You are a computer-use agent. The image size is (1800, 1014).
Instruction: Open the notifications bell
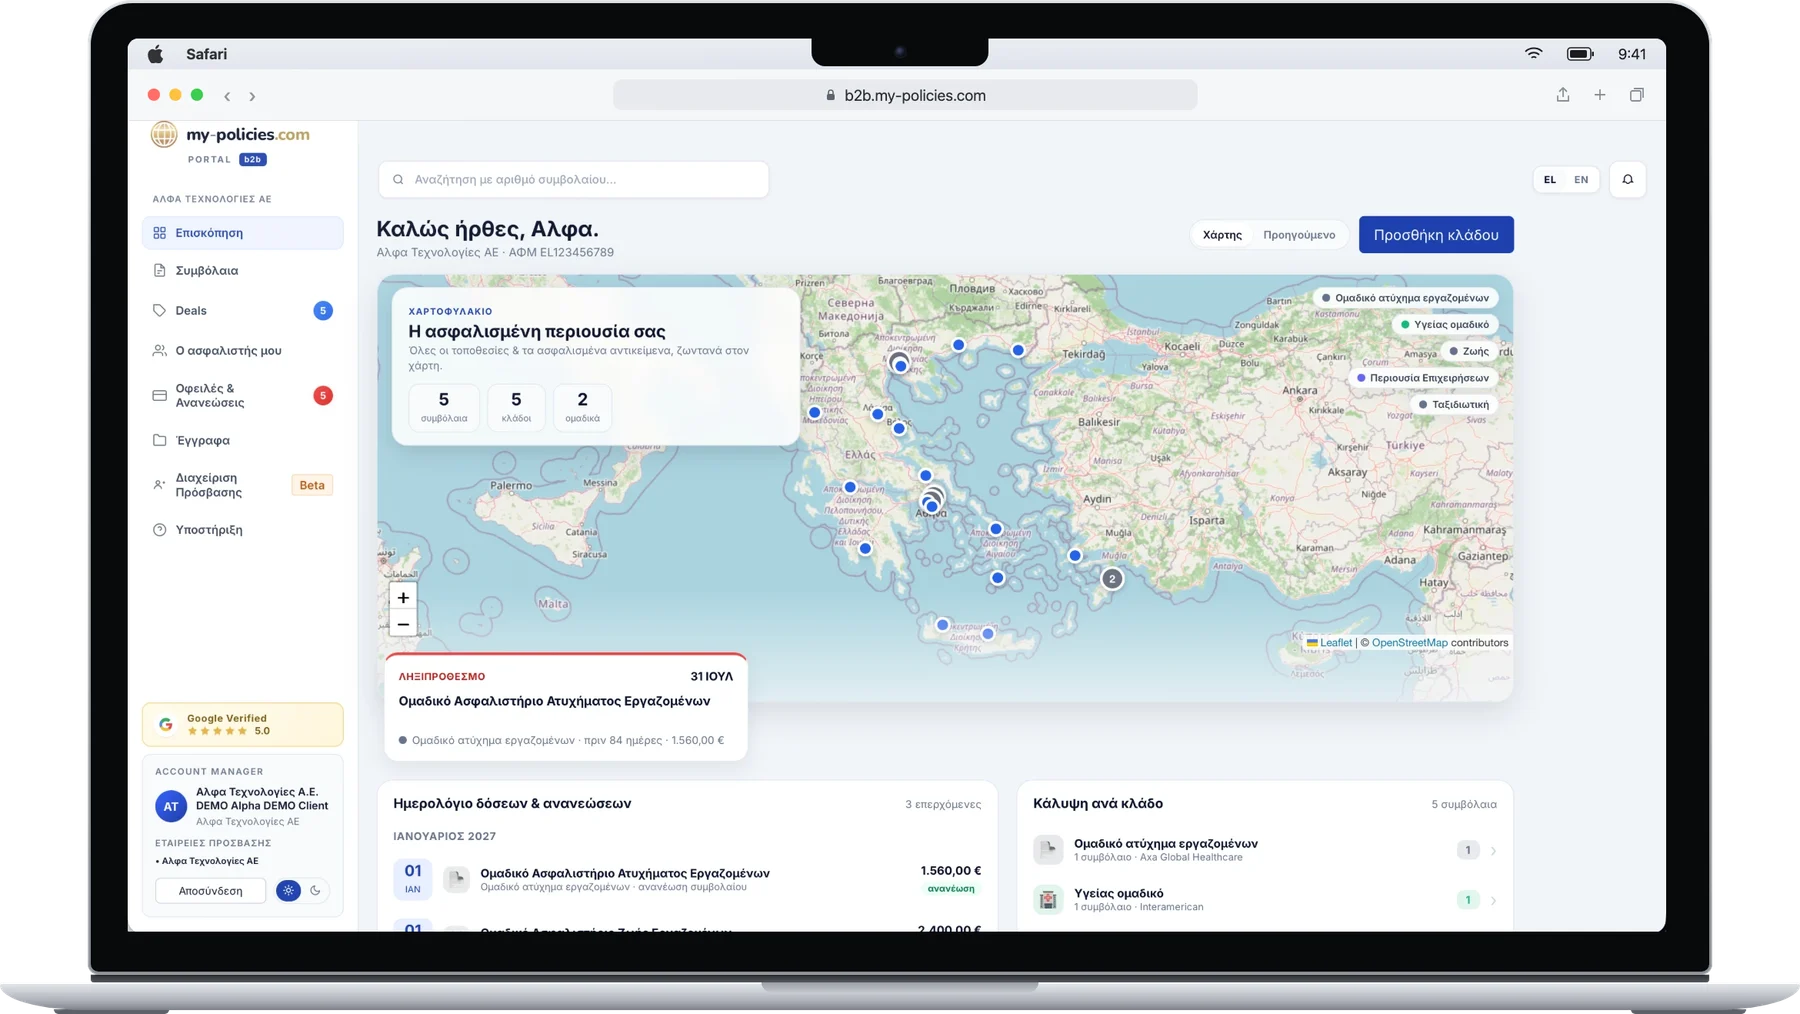[1628, 180]
